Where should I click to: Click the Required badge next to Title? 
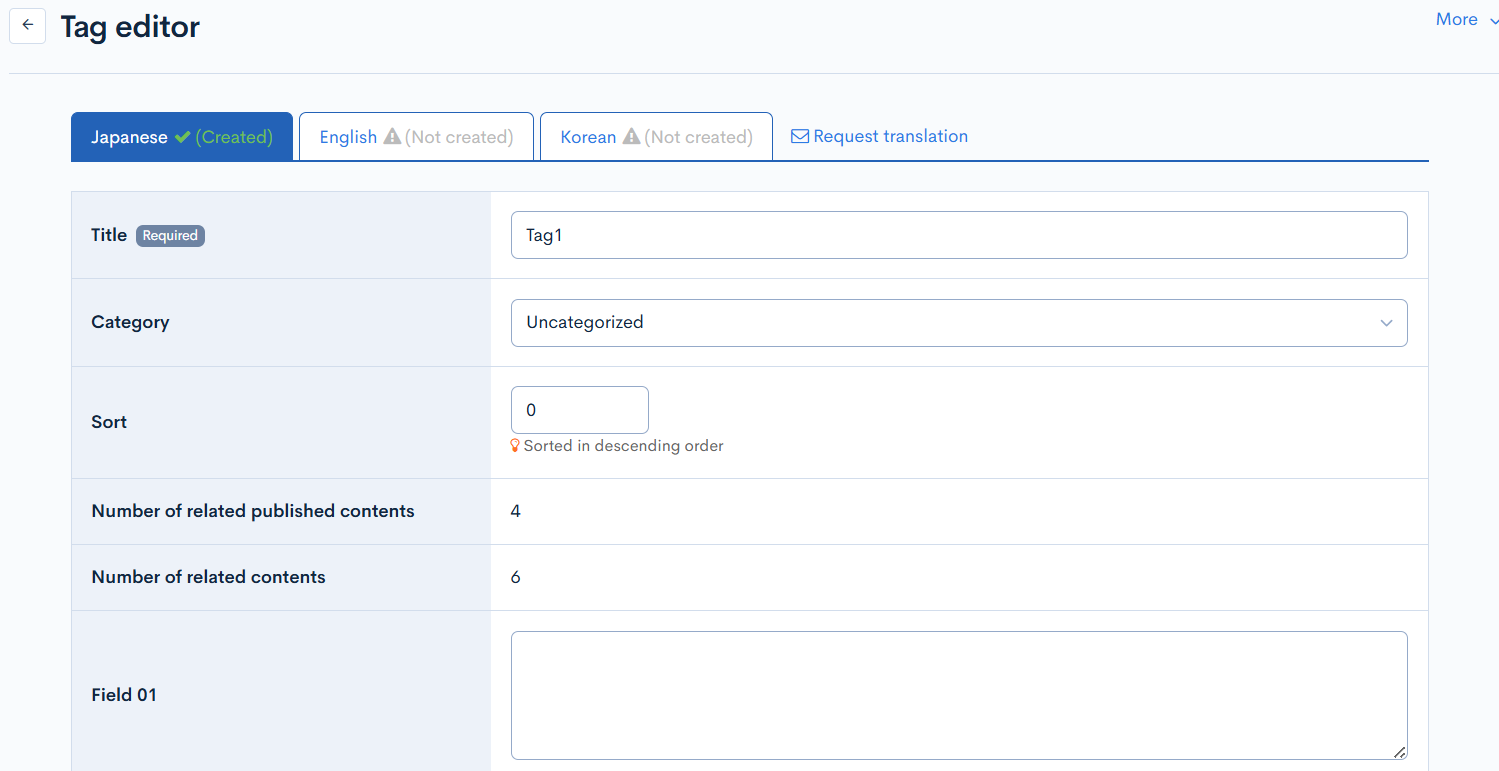[170, 236]
